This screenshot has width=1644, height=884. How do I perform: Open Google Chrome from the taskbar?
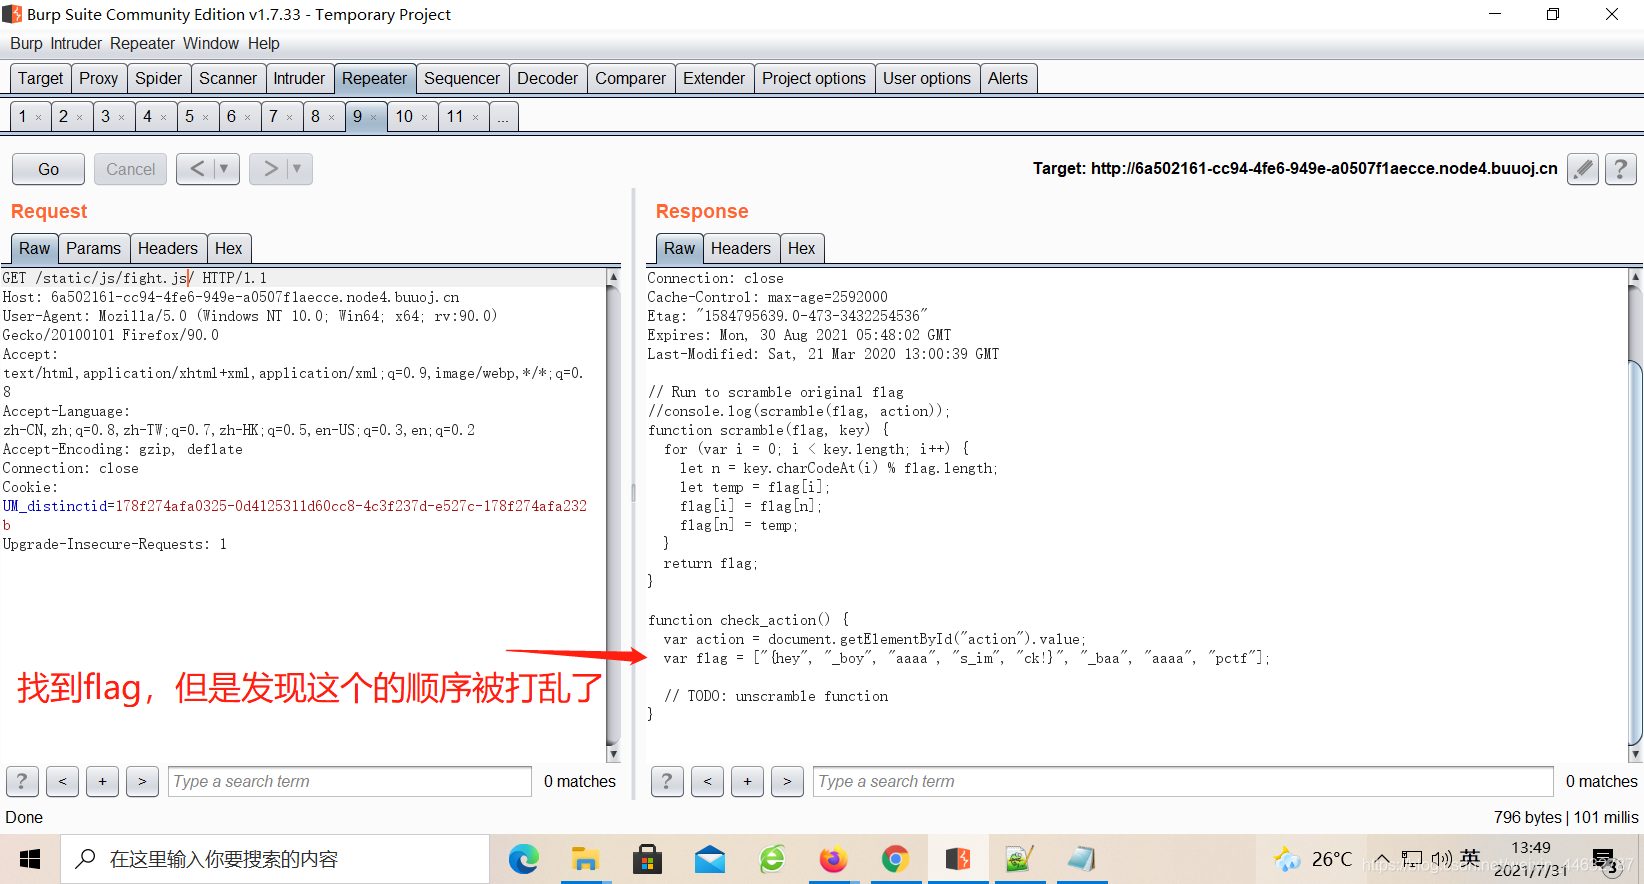click(895, 859)
